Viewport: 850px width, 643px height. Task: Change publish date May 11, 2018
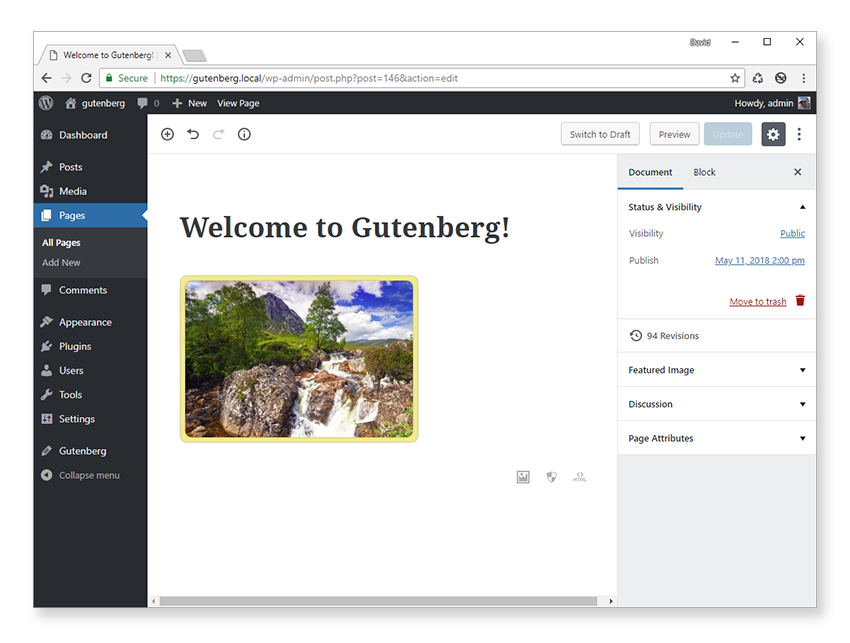pos(759,260)
